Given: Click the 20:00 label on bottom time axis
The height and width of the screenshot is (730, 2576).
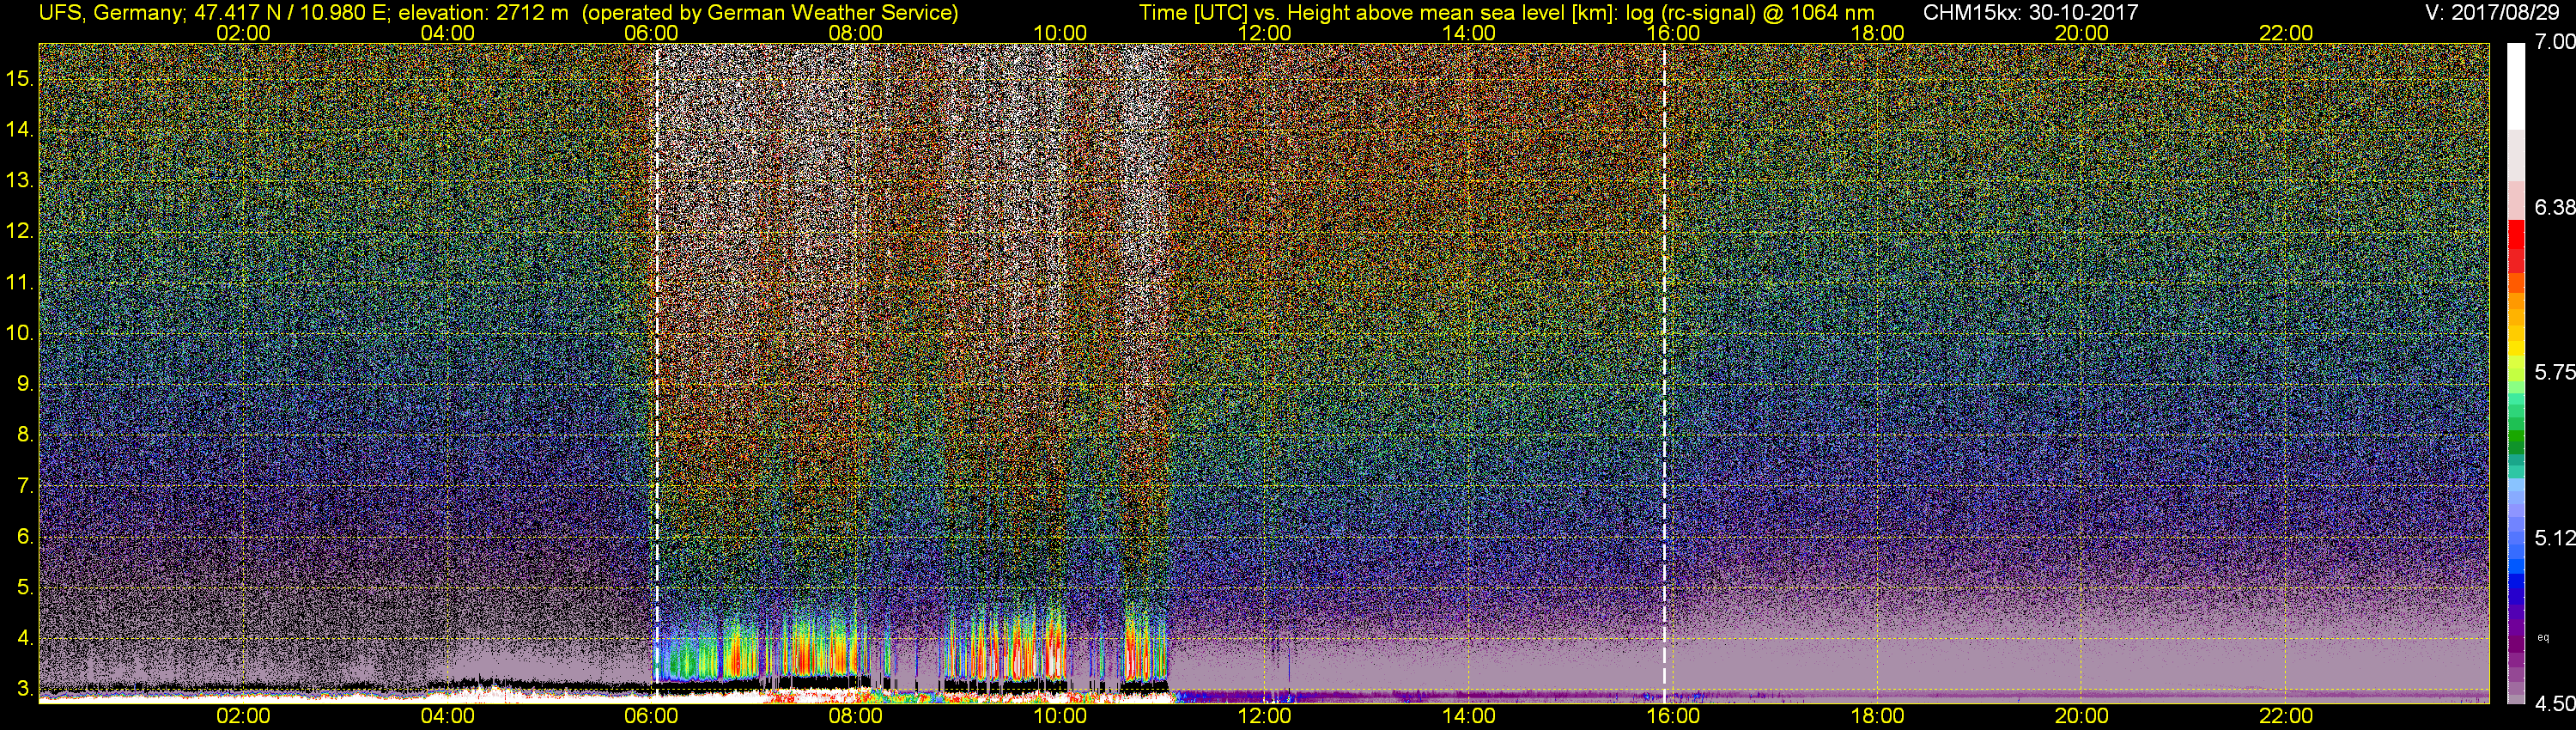Looking at the screenshot, I should [2082, 716].
